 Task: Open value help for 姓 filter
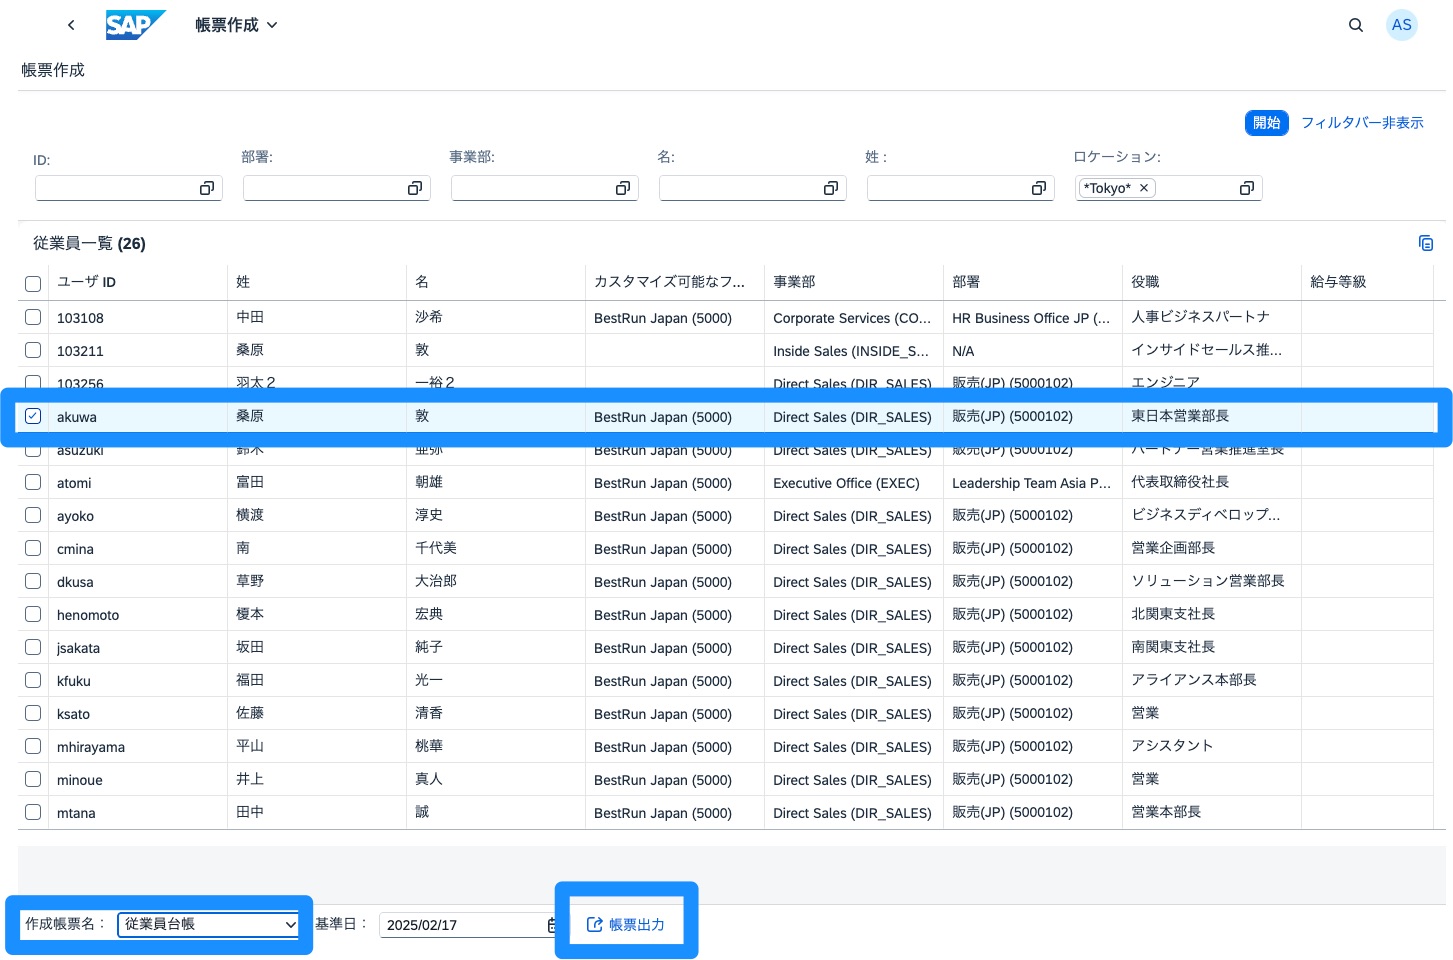(x=1039, y=188)
